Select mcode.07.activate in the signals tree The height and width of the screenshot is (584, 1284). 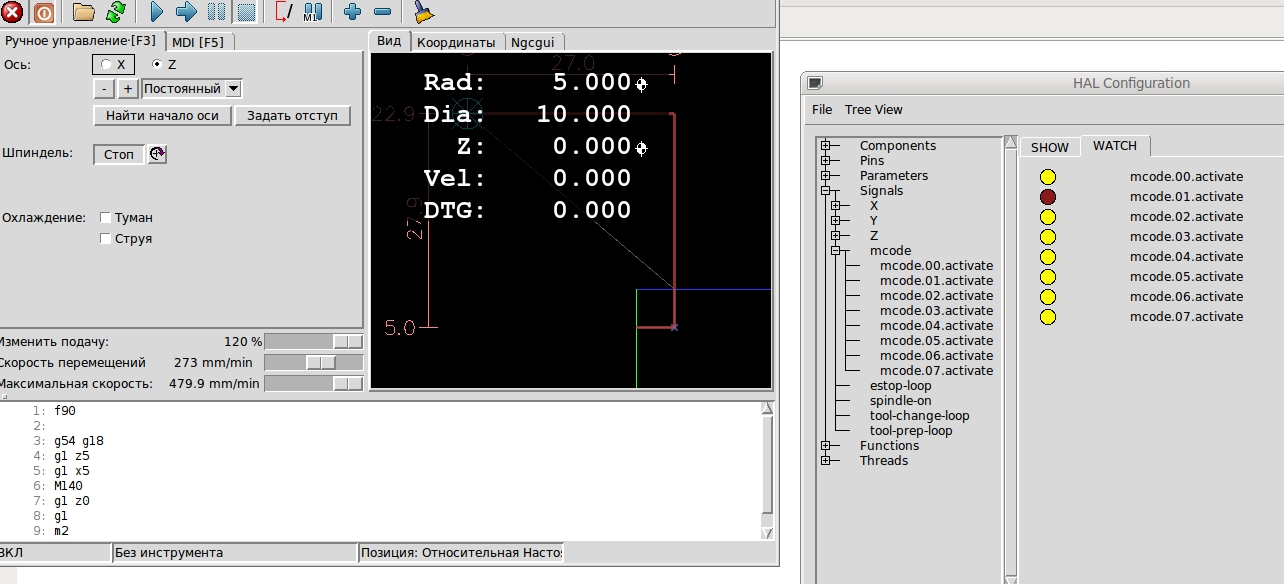(936, 371)
